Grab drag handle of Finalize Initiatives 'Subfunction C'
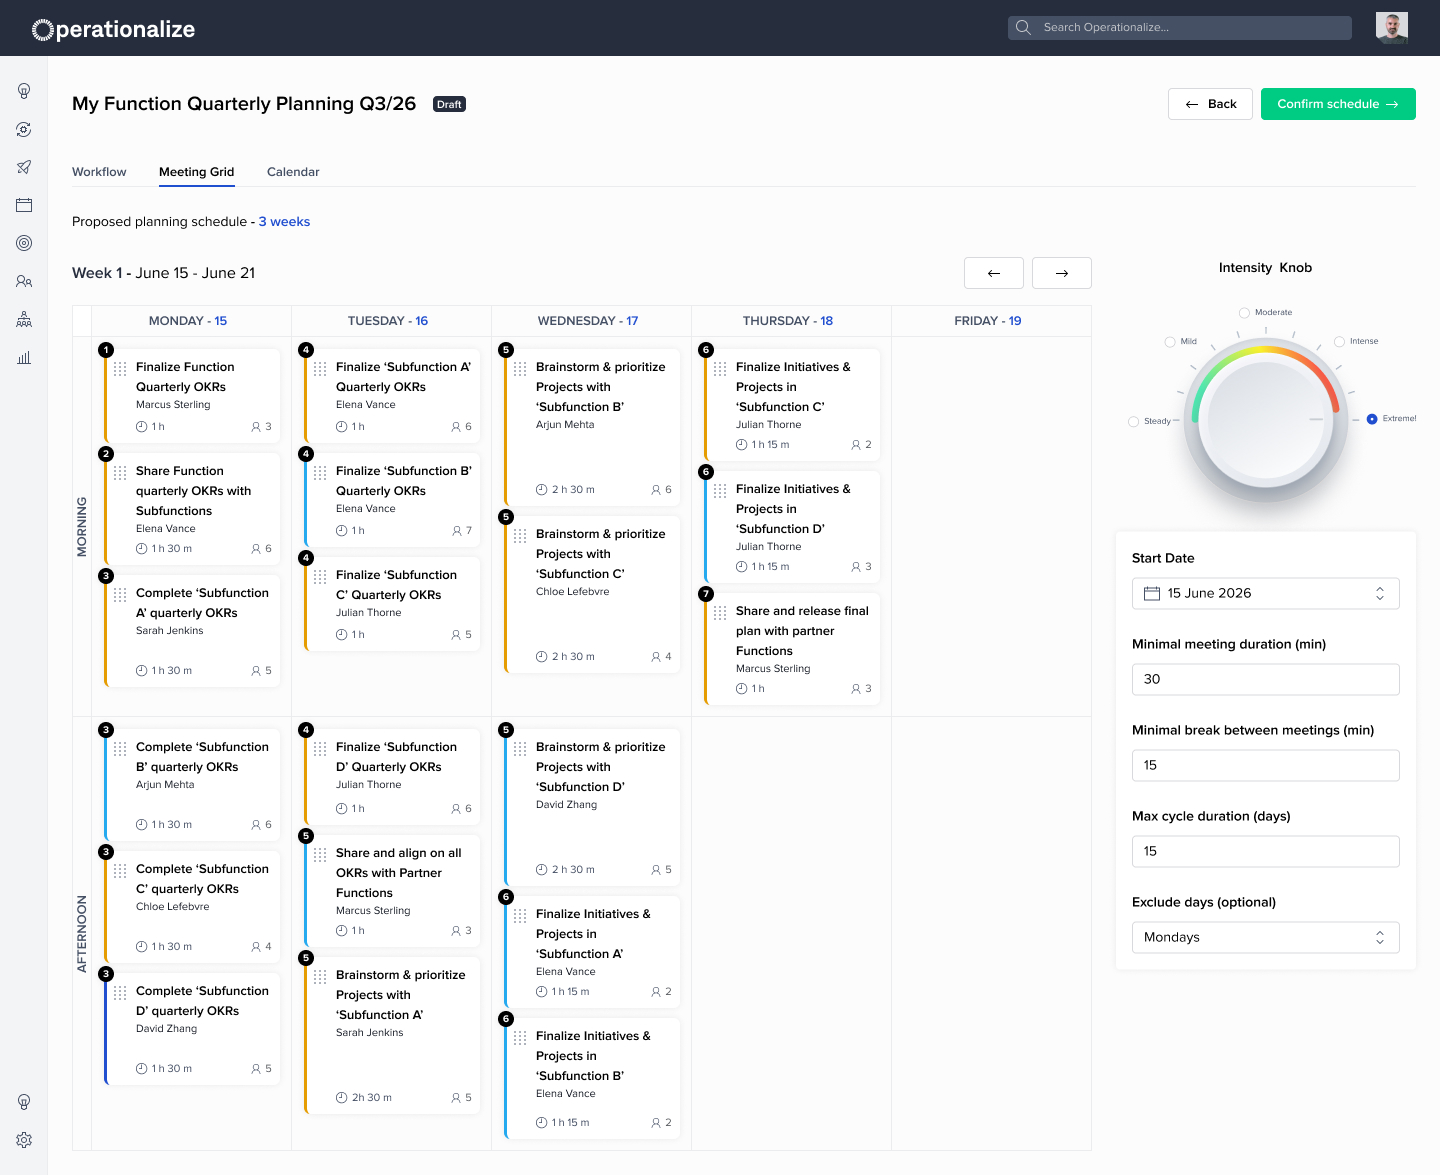Viewport: 1440px width, 1175px height. click(720, 369)
